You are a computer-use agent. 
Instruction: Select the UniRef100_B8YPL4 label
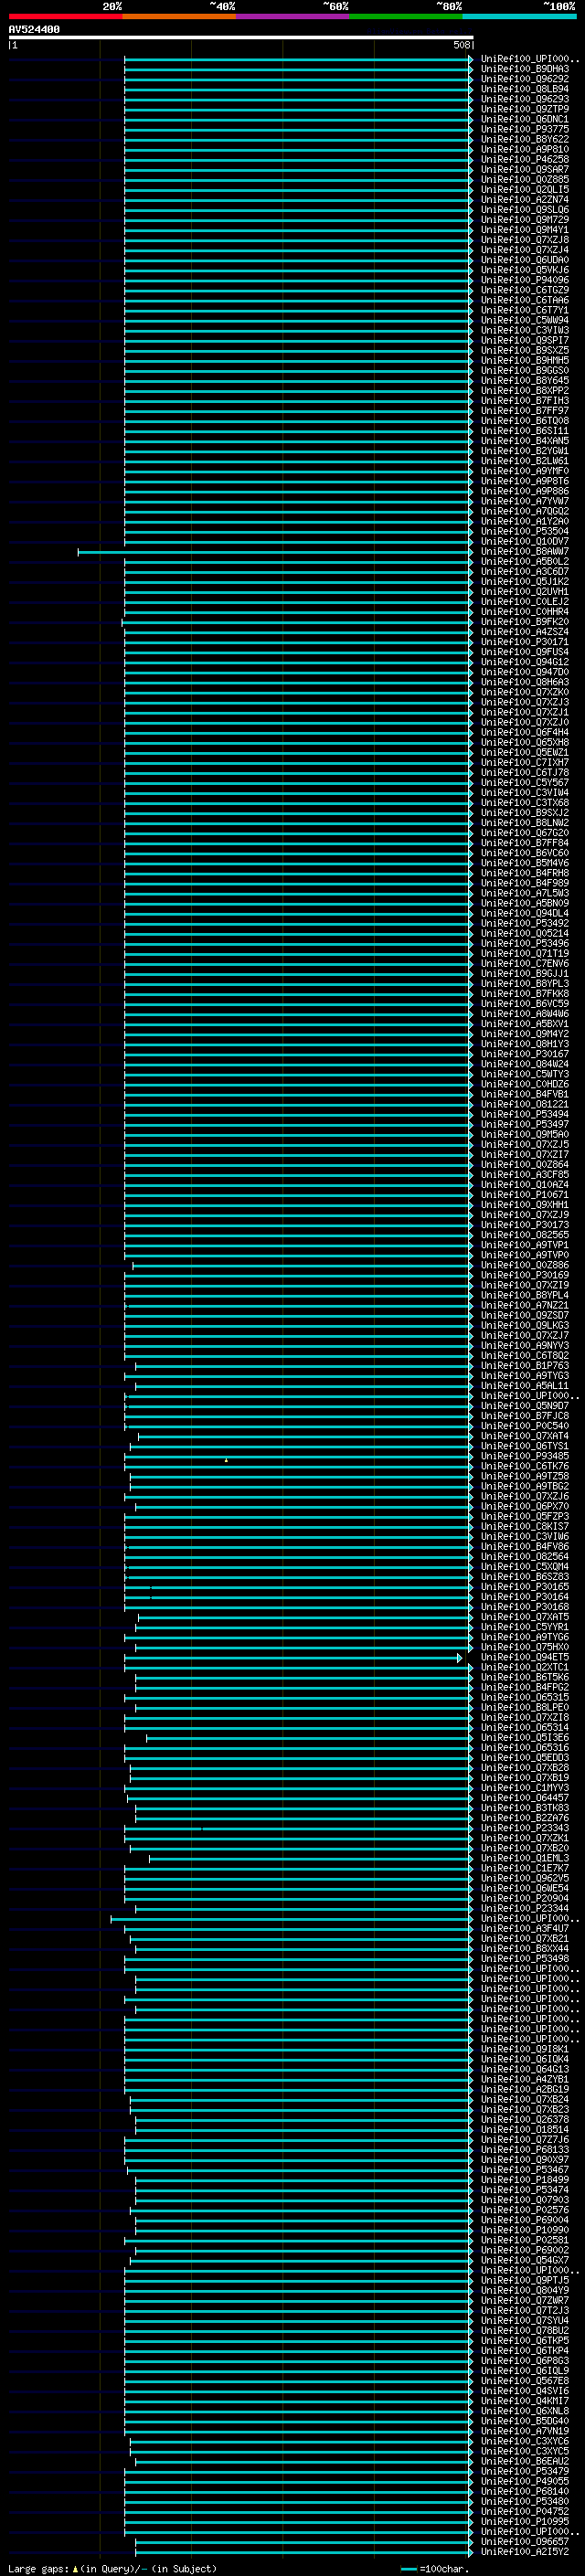pos(525,1295)
